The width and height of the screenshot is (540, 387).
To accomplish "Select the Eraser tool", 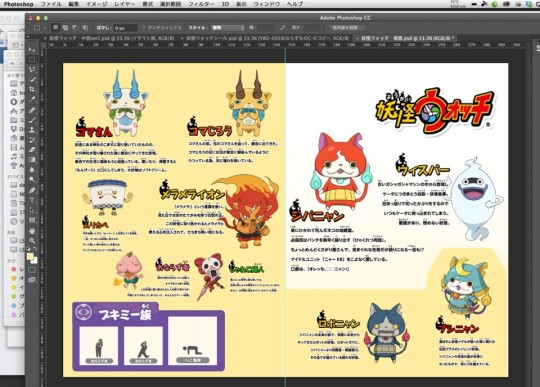I will [x=32, y=150].
